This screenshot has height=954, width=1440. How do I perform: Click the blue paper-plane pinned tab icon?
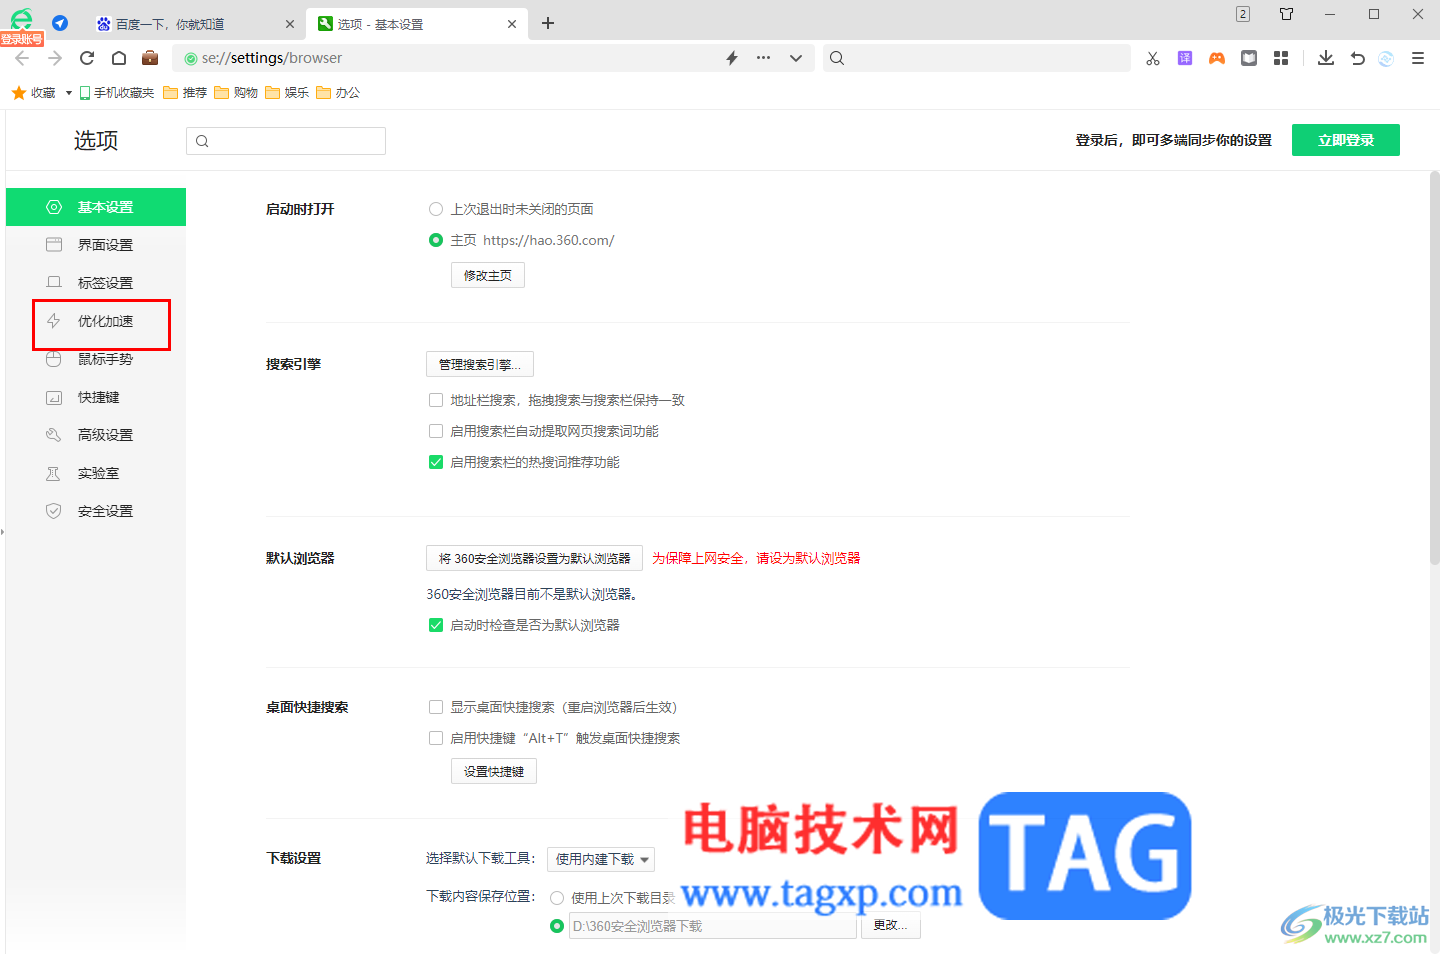60,23
